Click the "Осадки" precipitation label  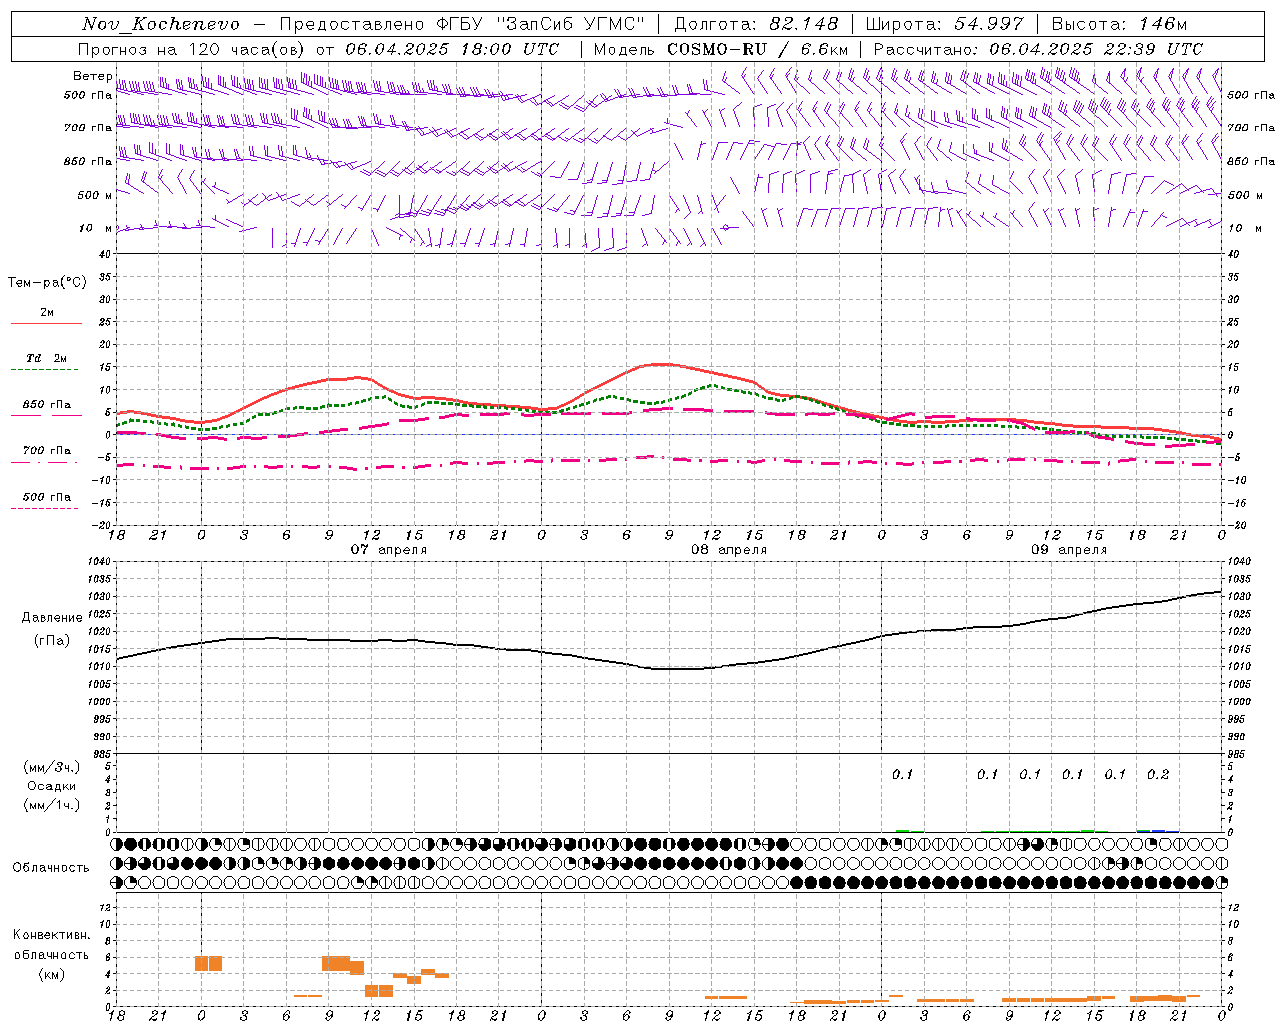click(52, 786)
